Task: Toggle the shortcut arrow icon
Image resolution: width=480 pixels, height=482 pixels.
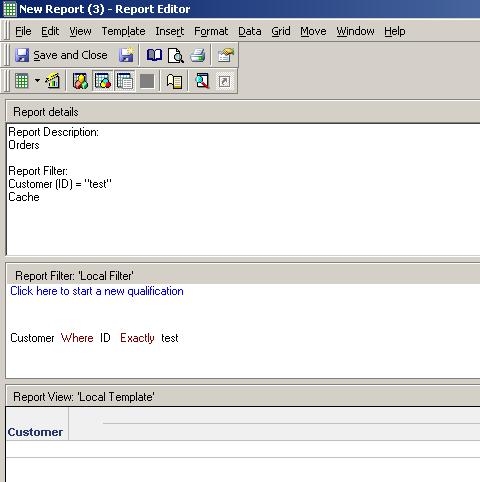Action: [224, 81]
